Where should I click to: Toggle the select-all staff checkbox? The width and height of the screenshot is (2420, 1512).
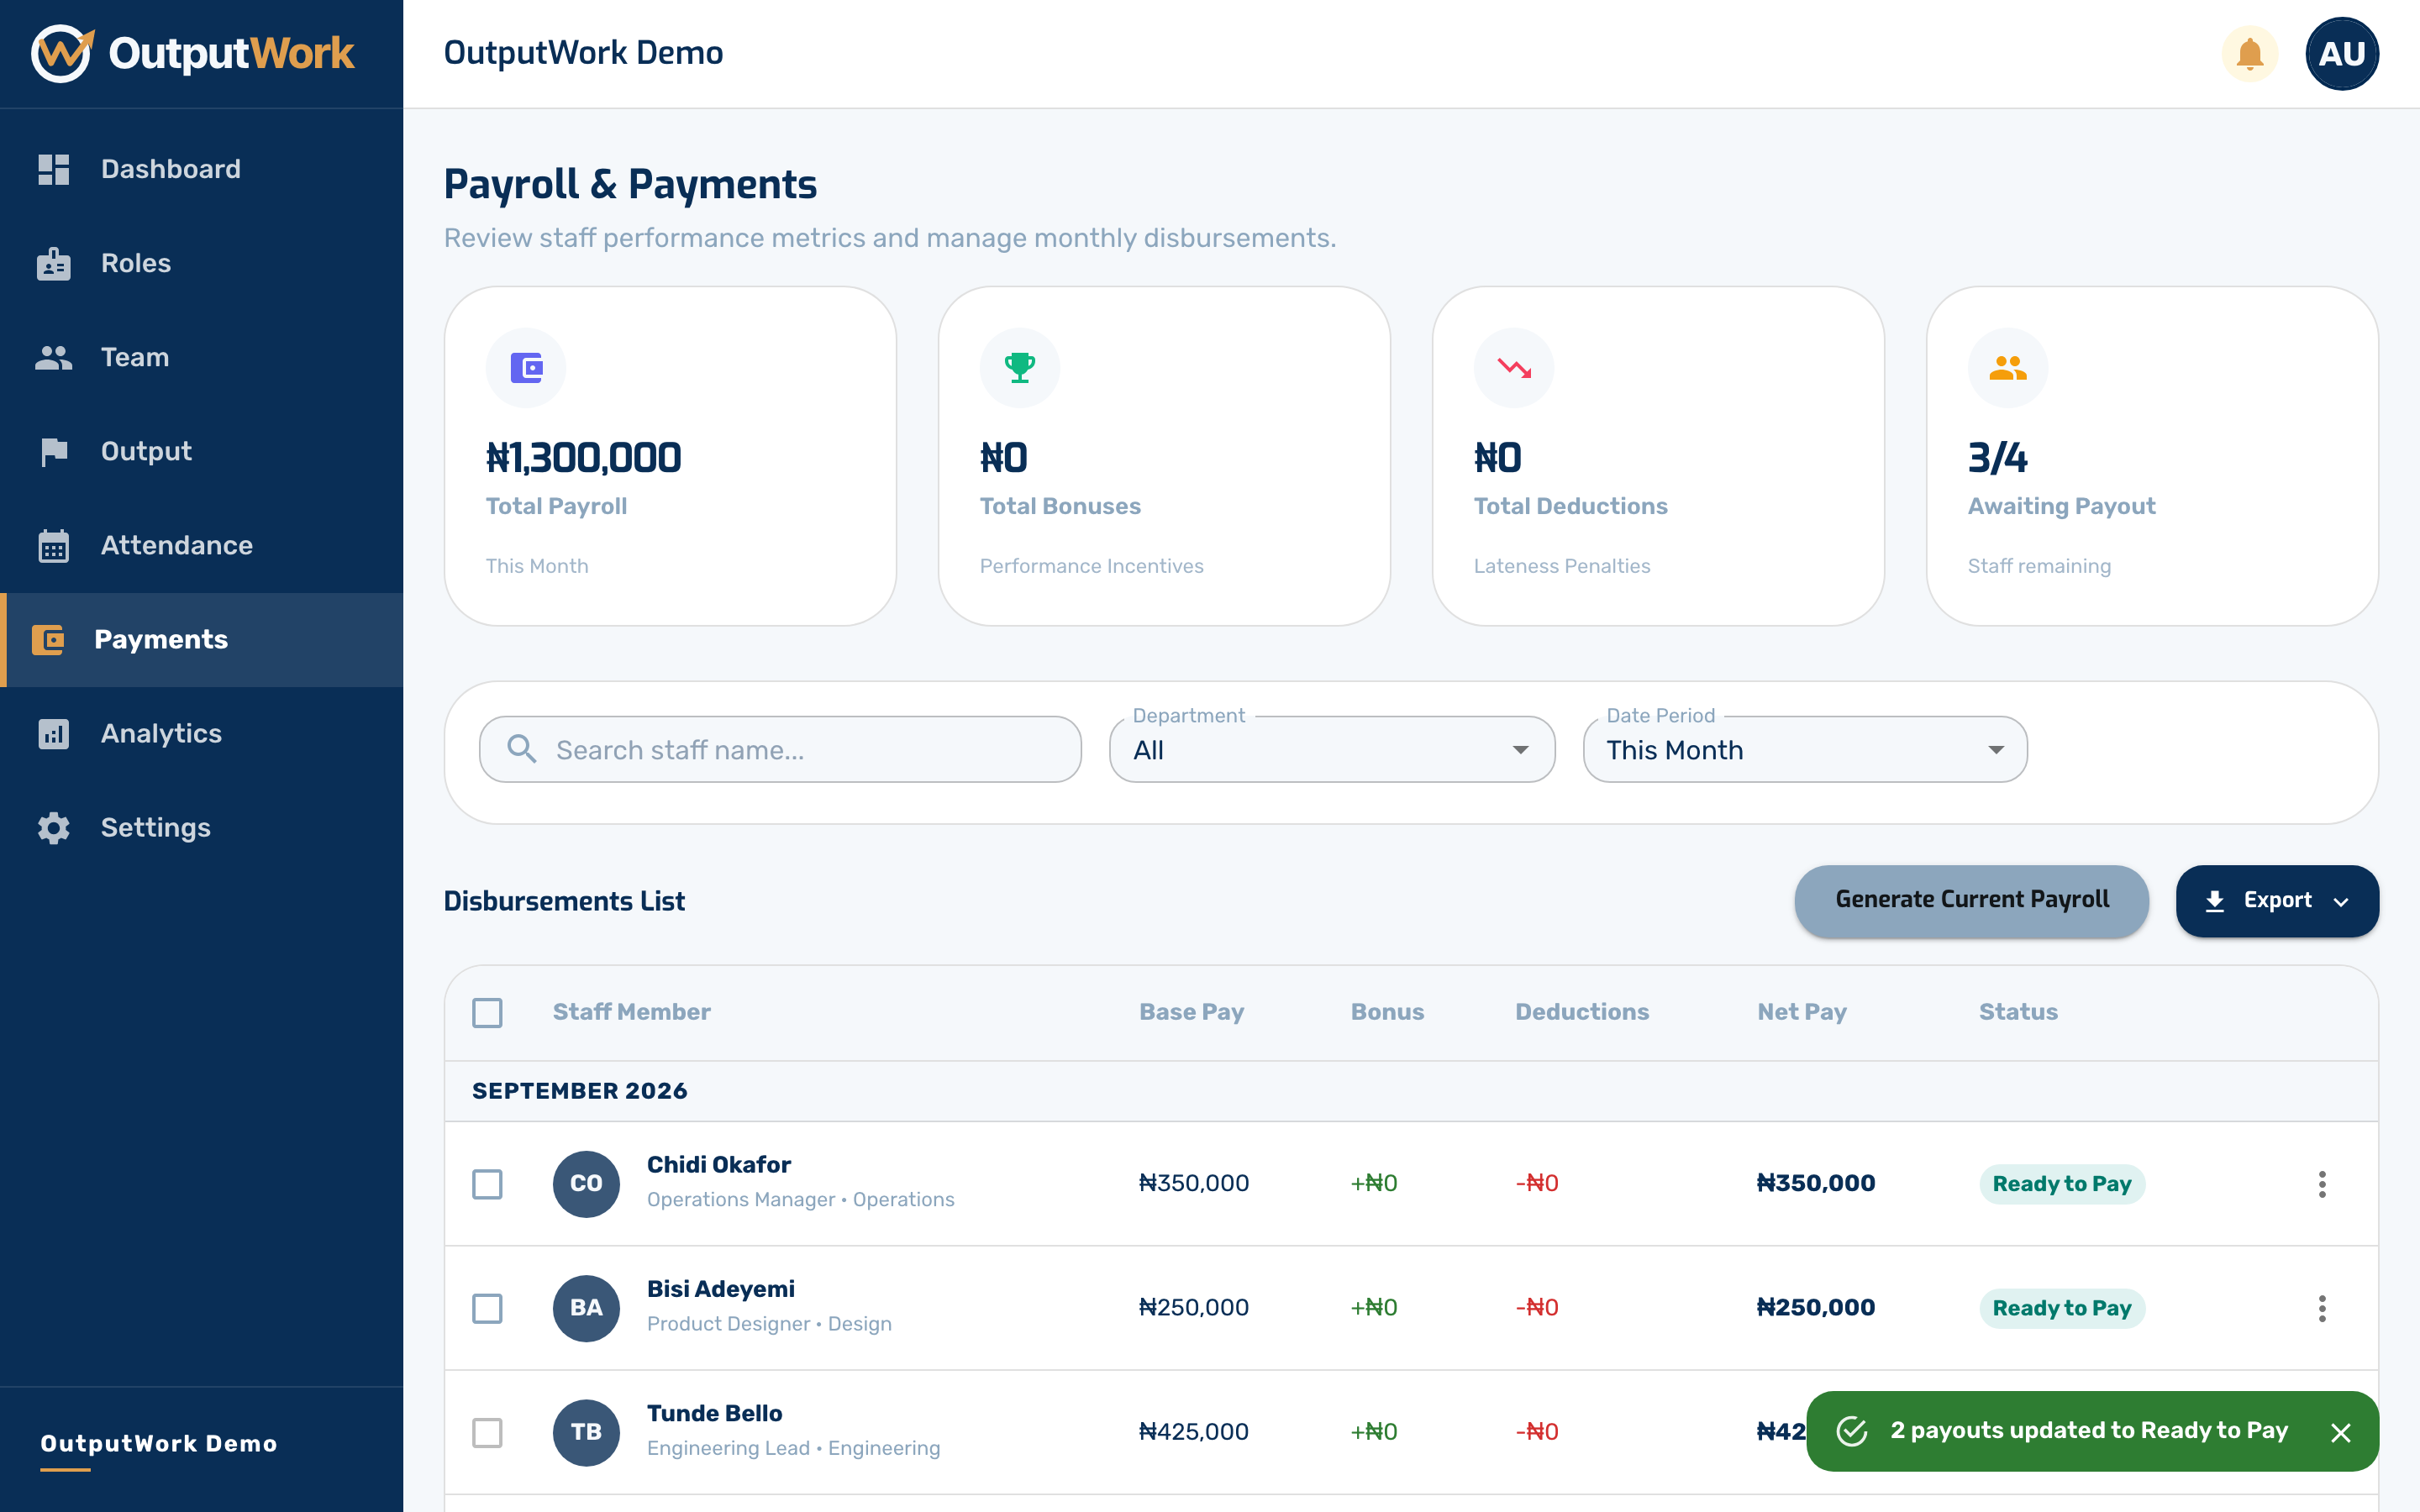coord(487,1012)
